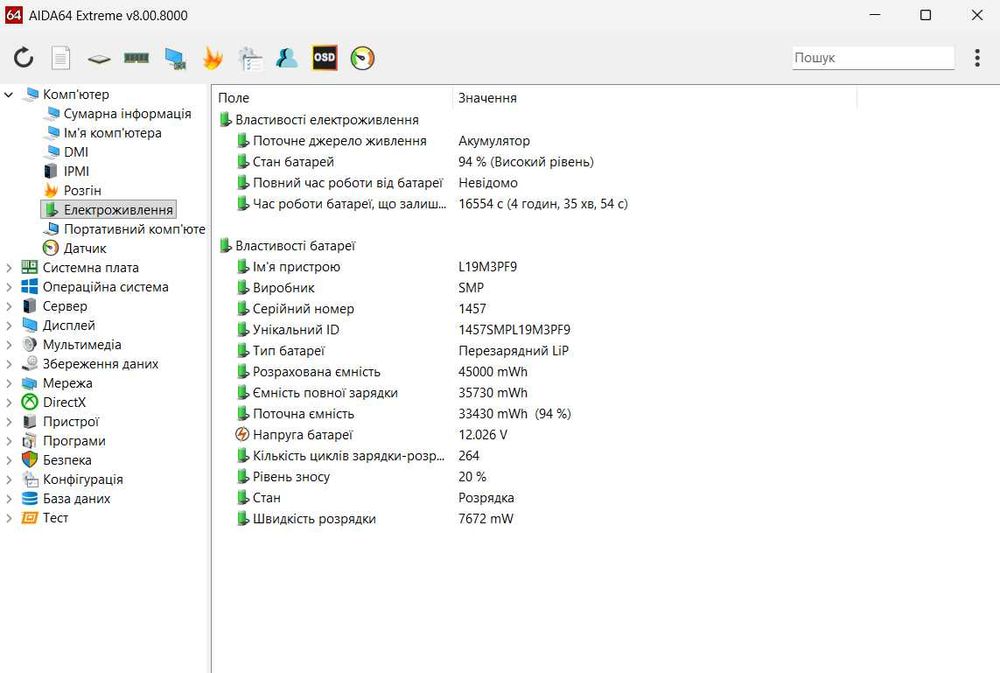Maximize the AIDA64 window
Viewport: 1000px width, 673px height.
point(925,15)
